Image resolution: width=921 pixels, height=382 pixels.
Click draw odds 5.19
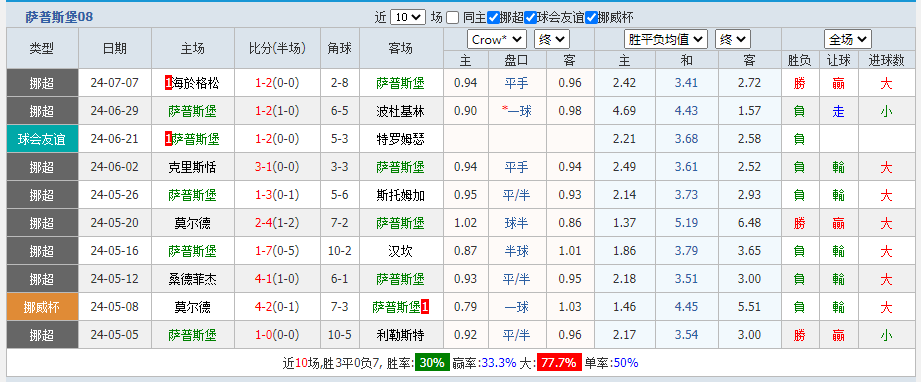(x=686, y=223)
